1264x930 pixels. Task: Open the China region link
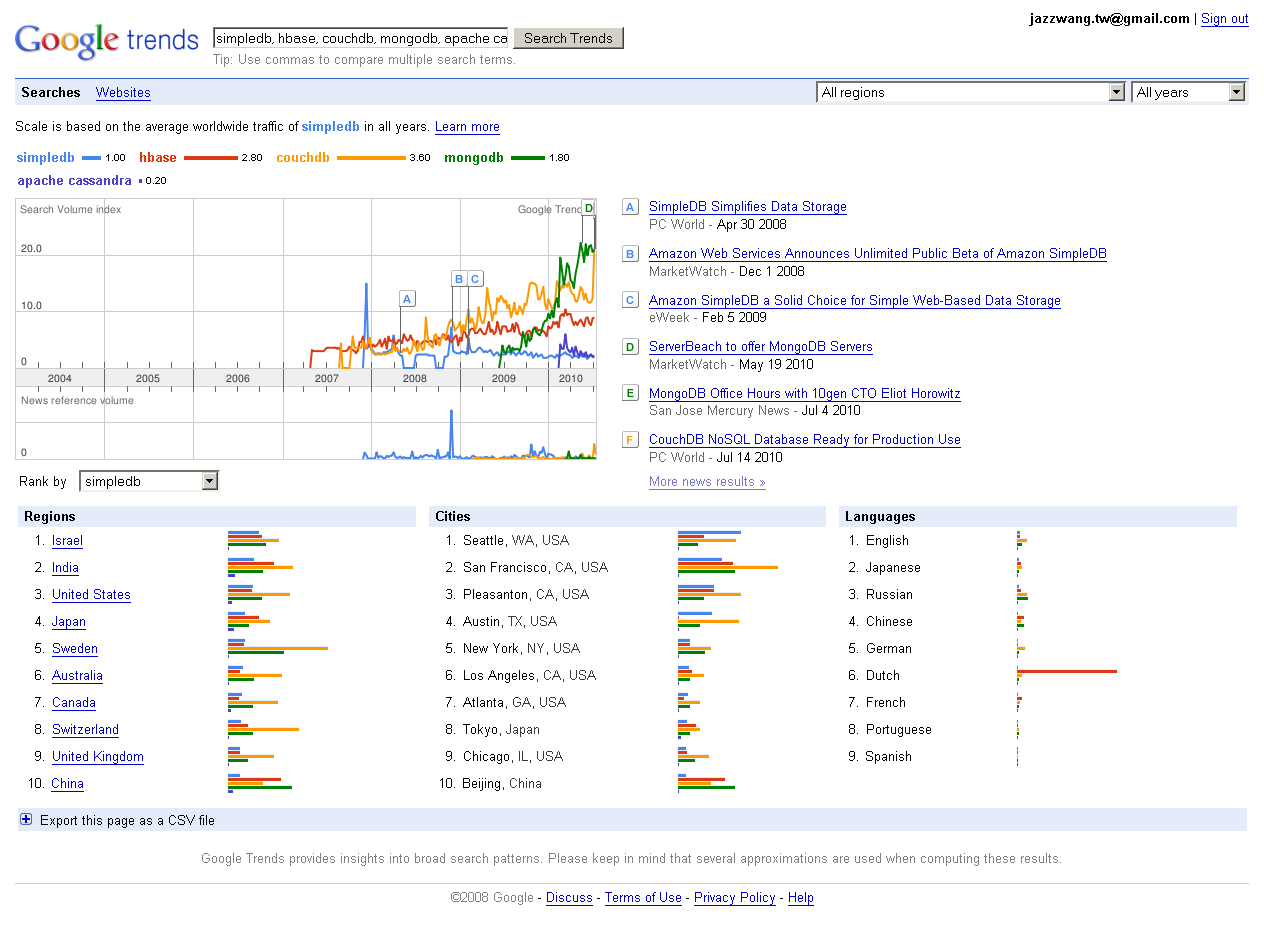click(x=68, y=783)
